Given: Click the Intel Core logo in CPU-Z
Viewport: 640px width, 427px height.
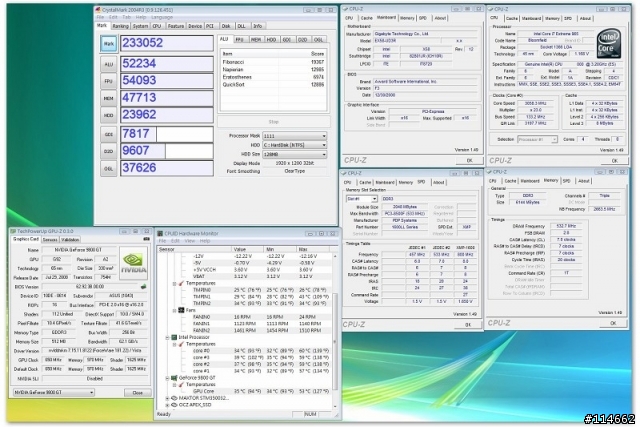Looking at the screenshot, I should click(609, 44).
